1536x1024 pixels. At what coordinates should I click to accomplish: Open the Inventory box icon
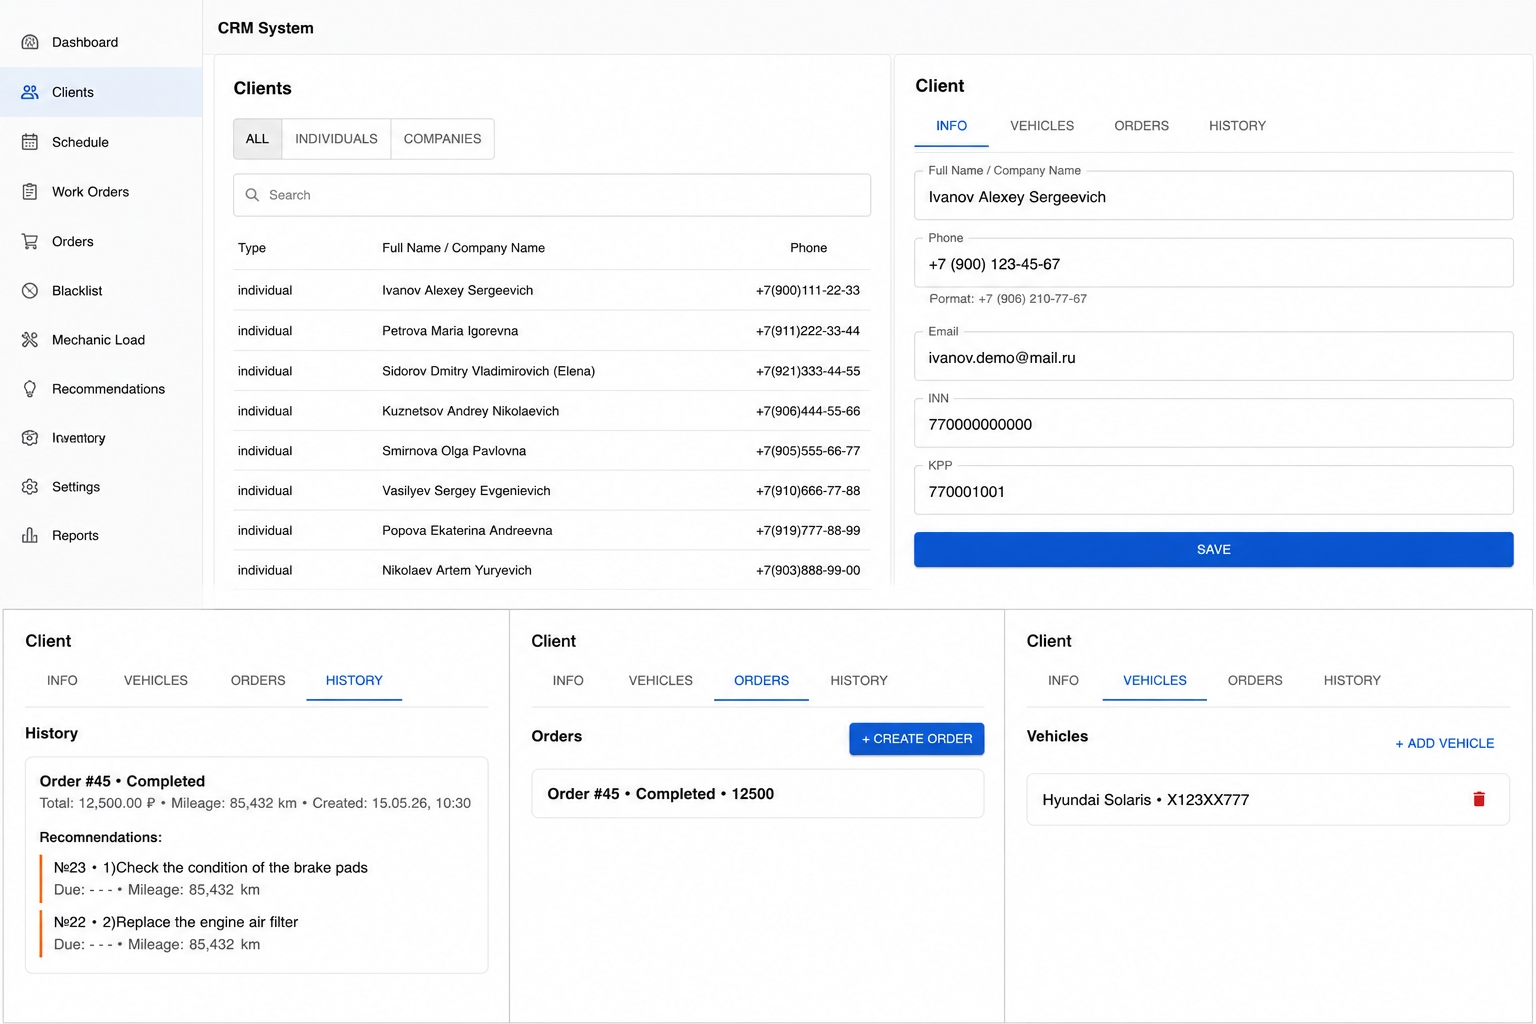(30, 438)
